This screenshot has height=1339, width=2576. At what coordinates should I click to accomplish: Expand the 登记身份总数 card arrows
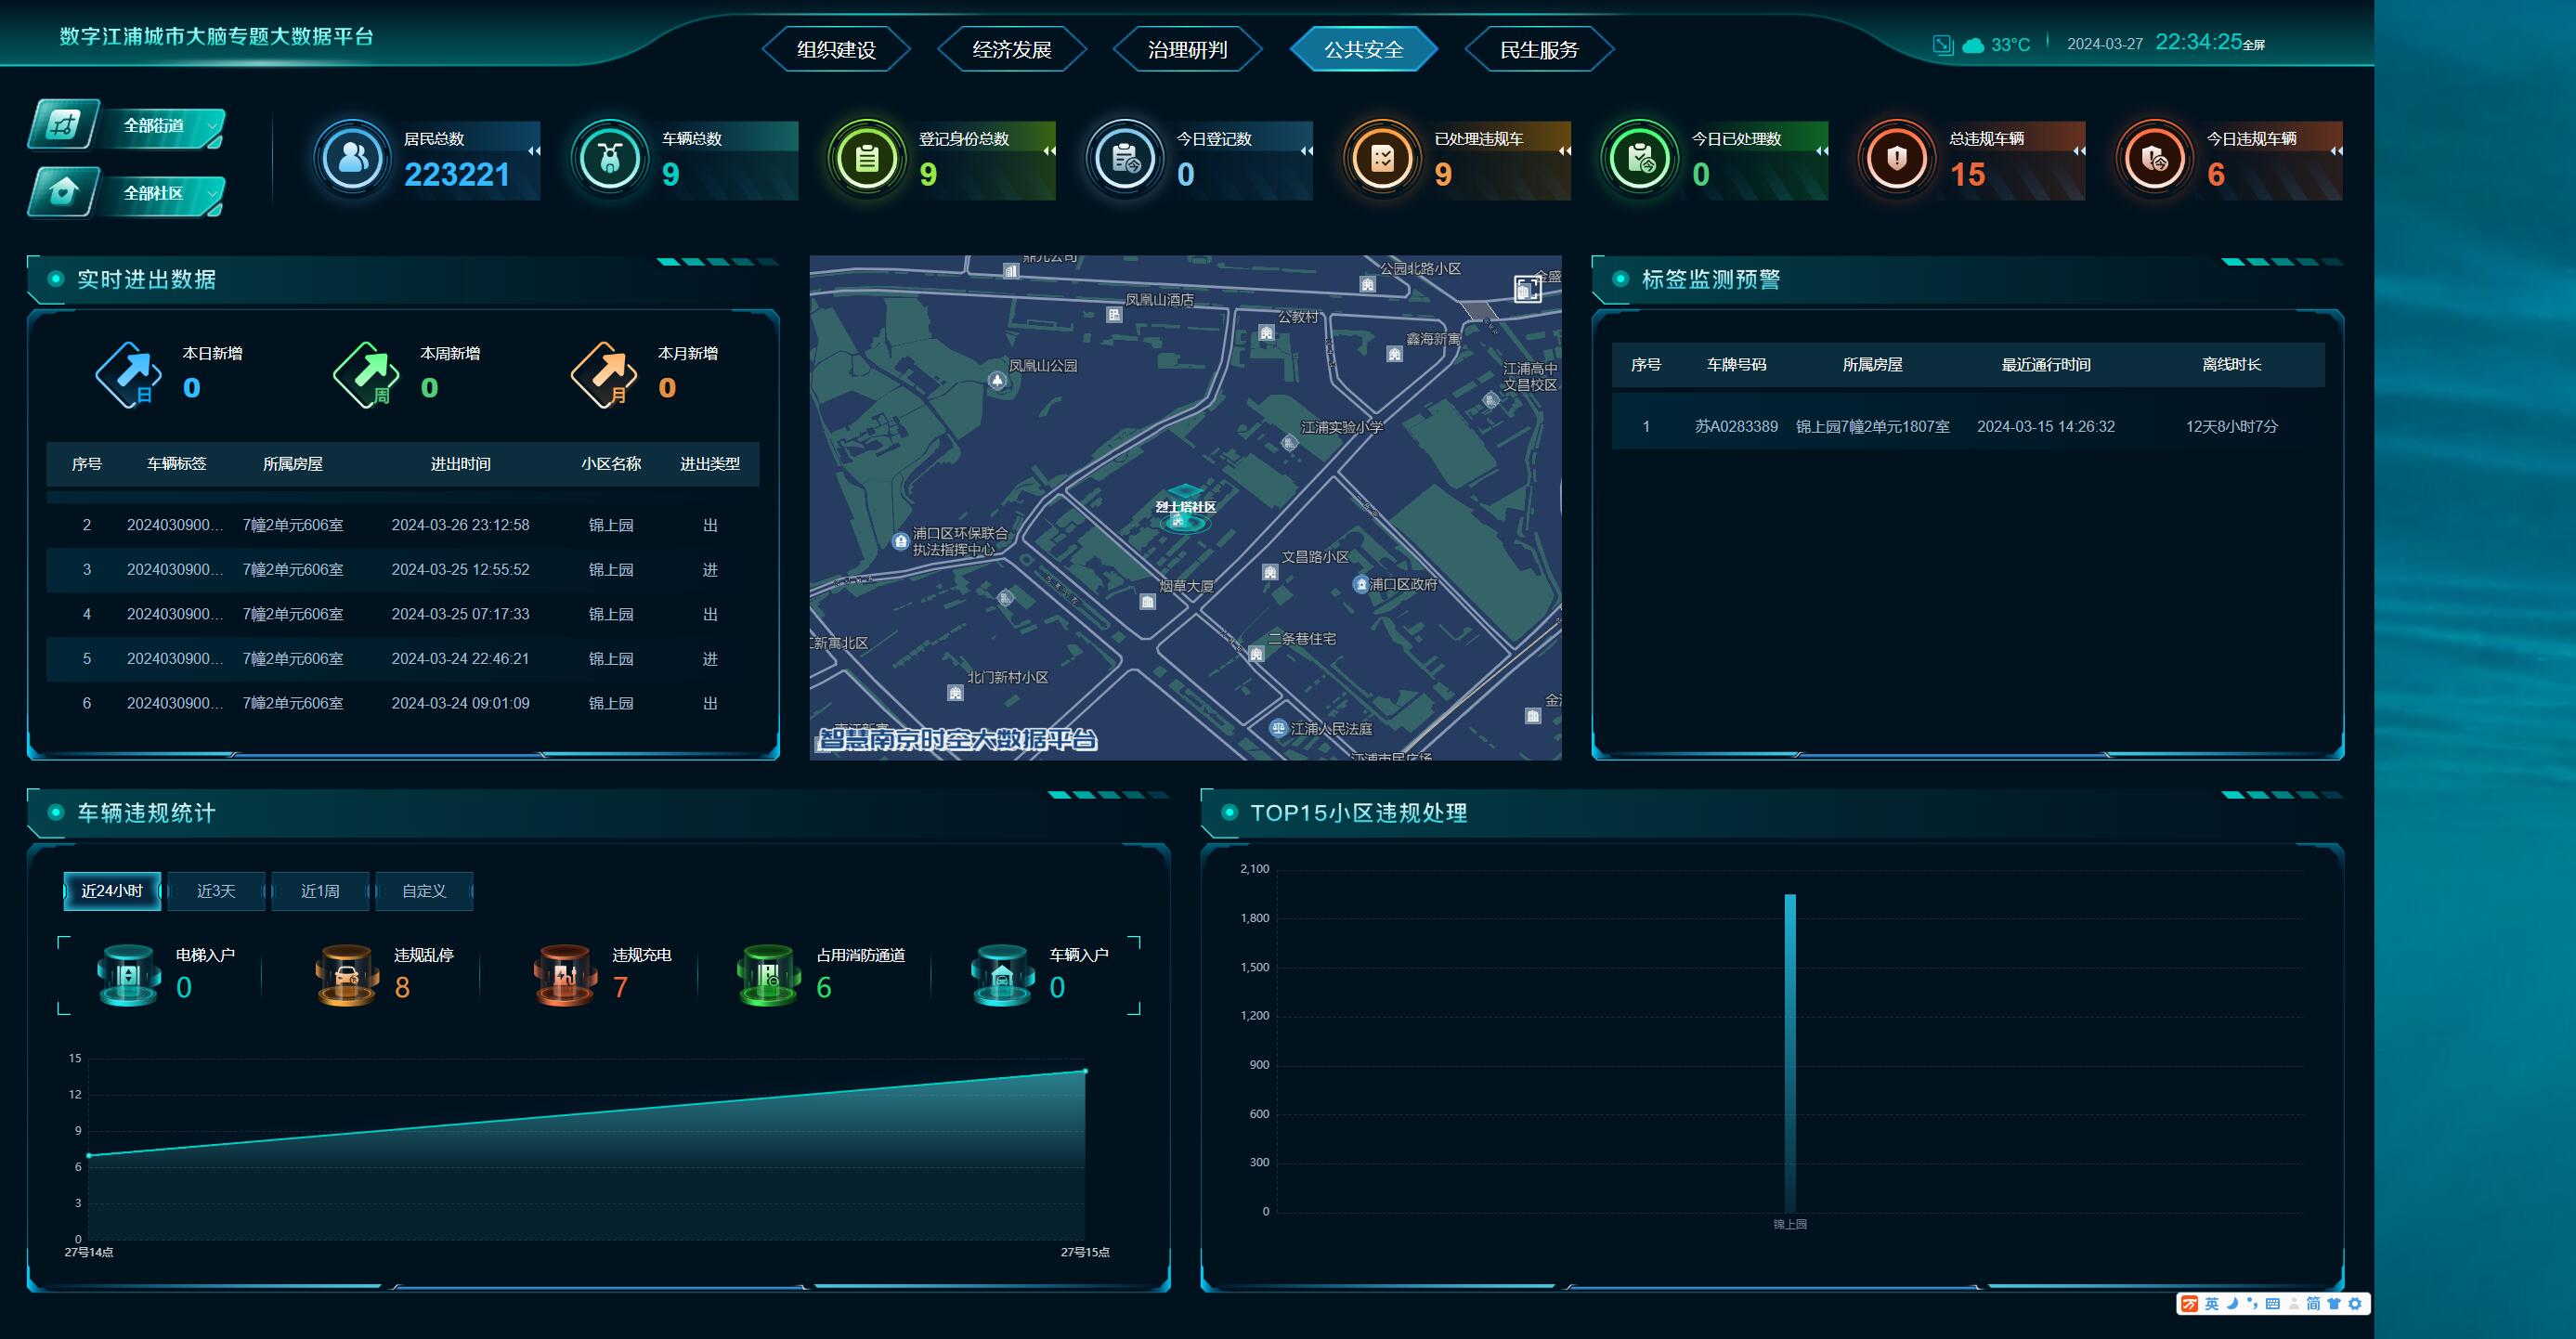coord(1049,151)
